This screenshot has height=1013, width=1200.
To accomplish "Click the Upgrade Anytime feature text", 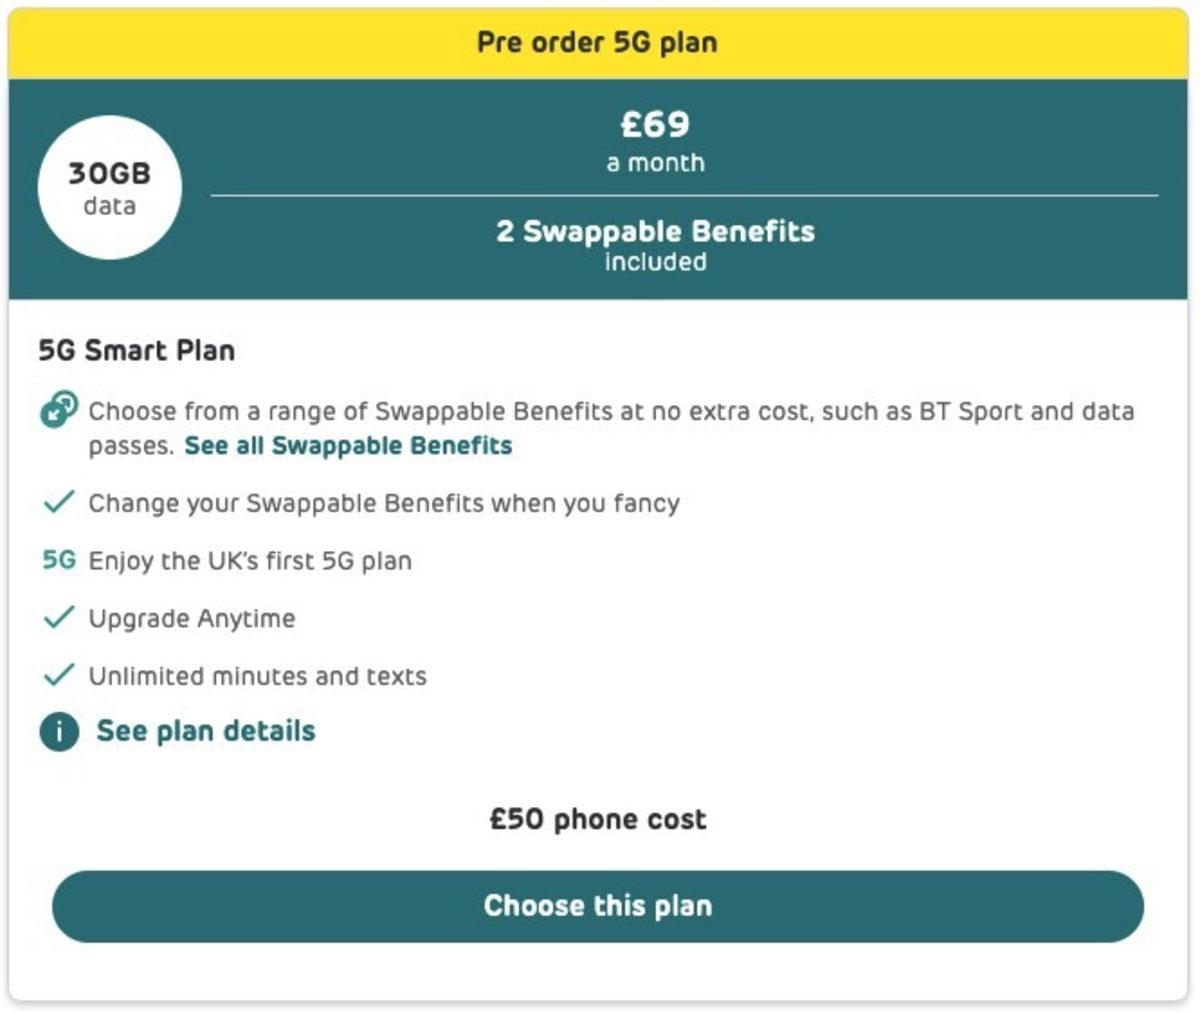I will [192, 619].
